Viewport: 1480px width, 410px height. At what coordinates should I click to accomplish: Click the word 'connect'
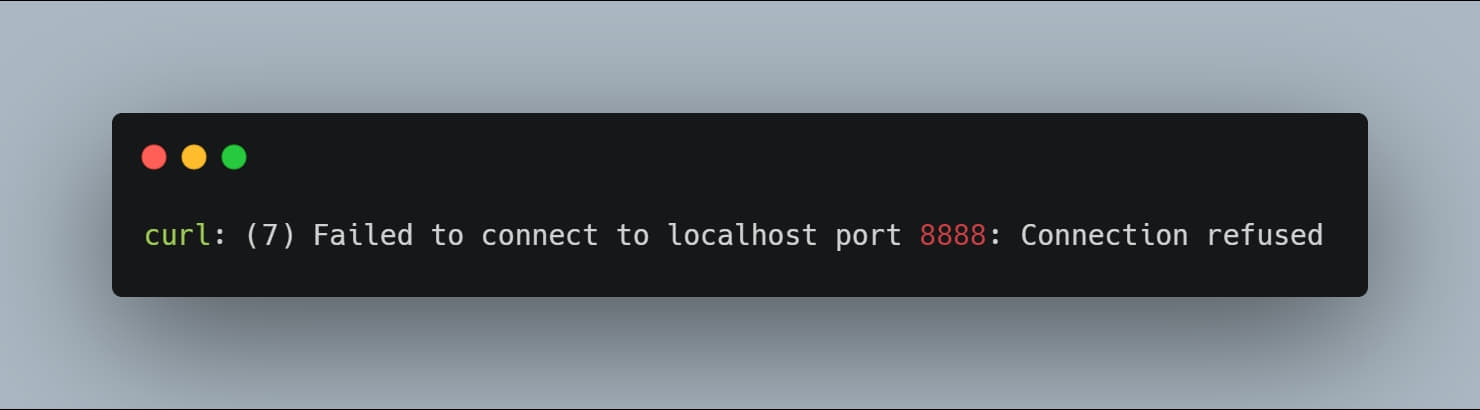tap(540, 236)
